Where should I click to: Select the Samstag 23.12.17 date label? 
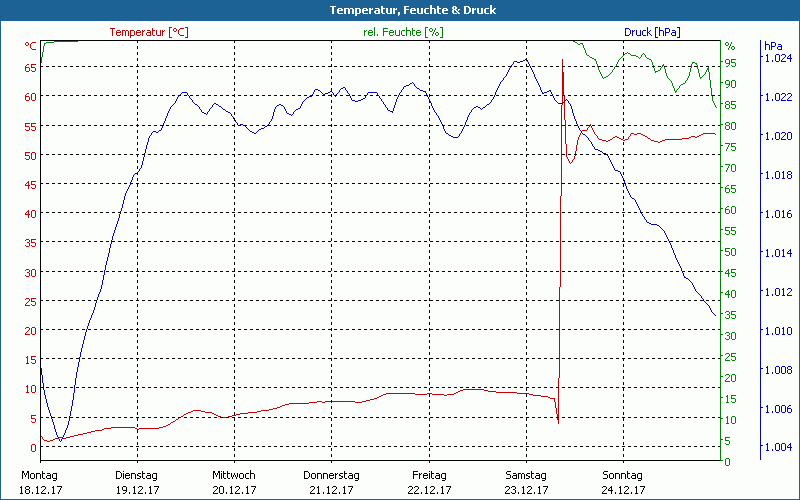526,482
